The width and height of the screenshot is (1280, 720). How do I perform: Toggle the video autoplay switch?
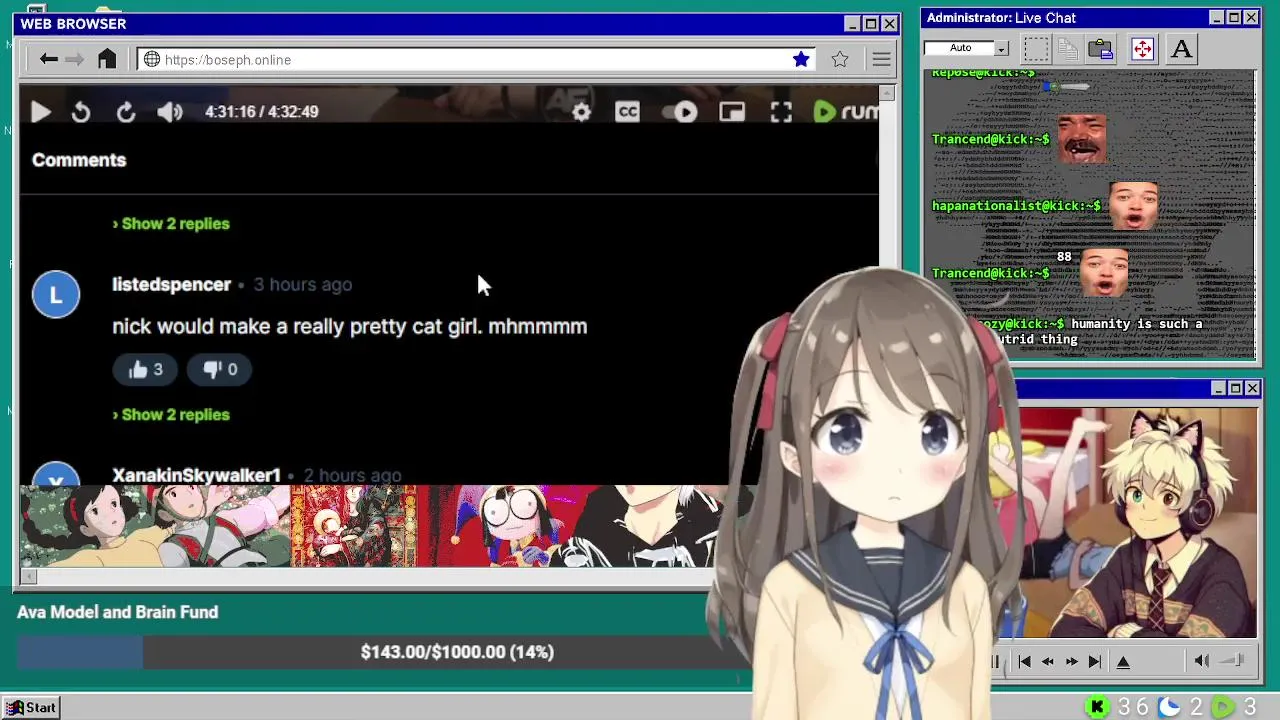680,112
